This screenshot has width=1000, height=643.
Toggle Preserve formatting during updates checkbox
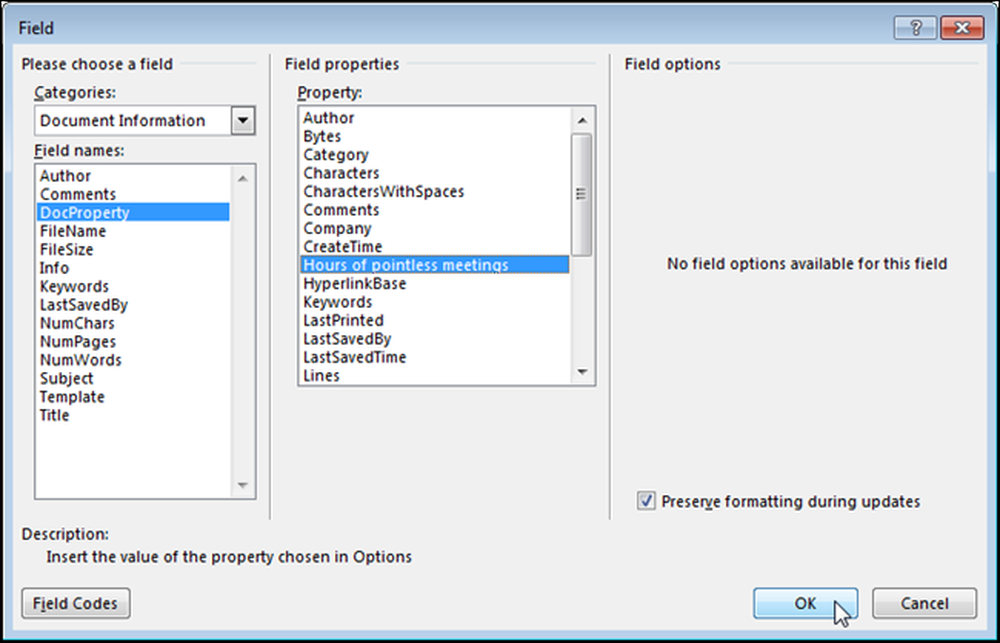tap(646, 501)
